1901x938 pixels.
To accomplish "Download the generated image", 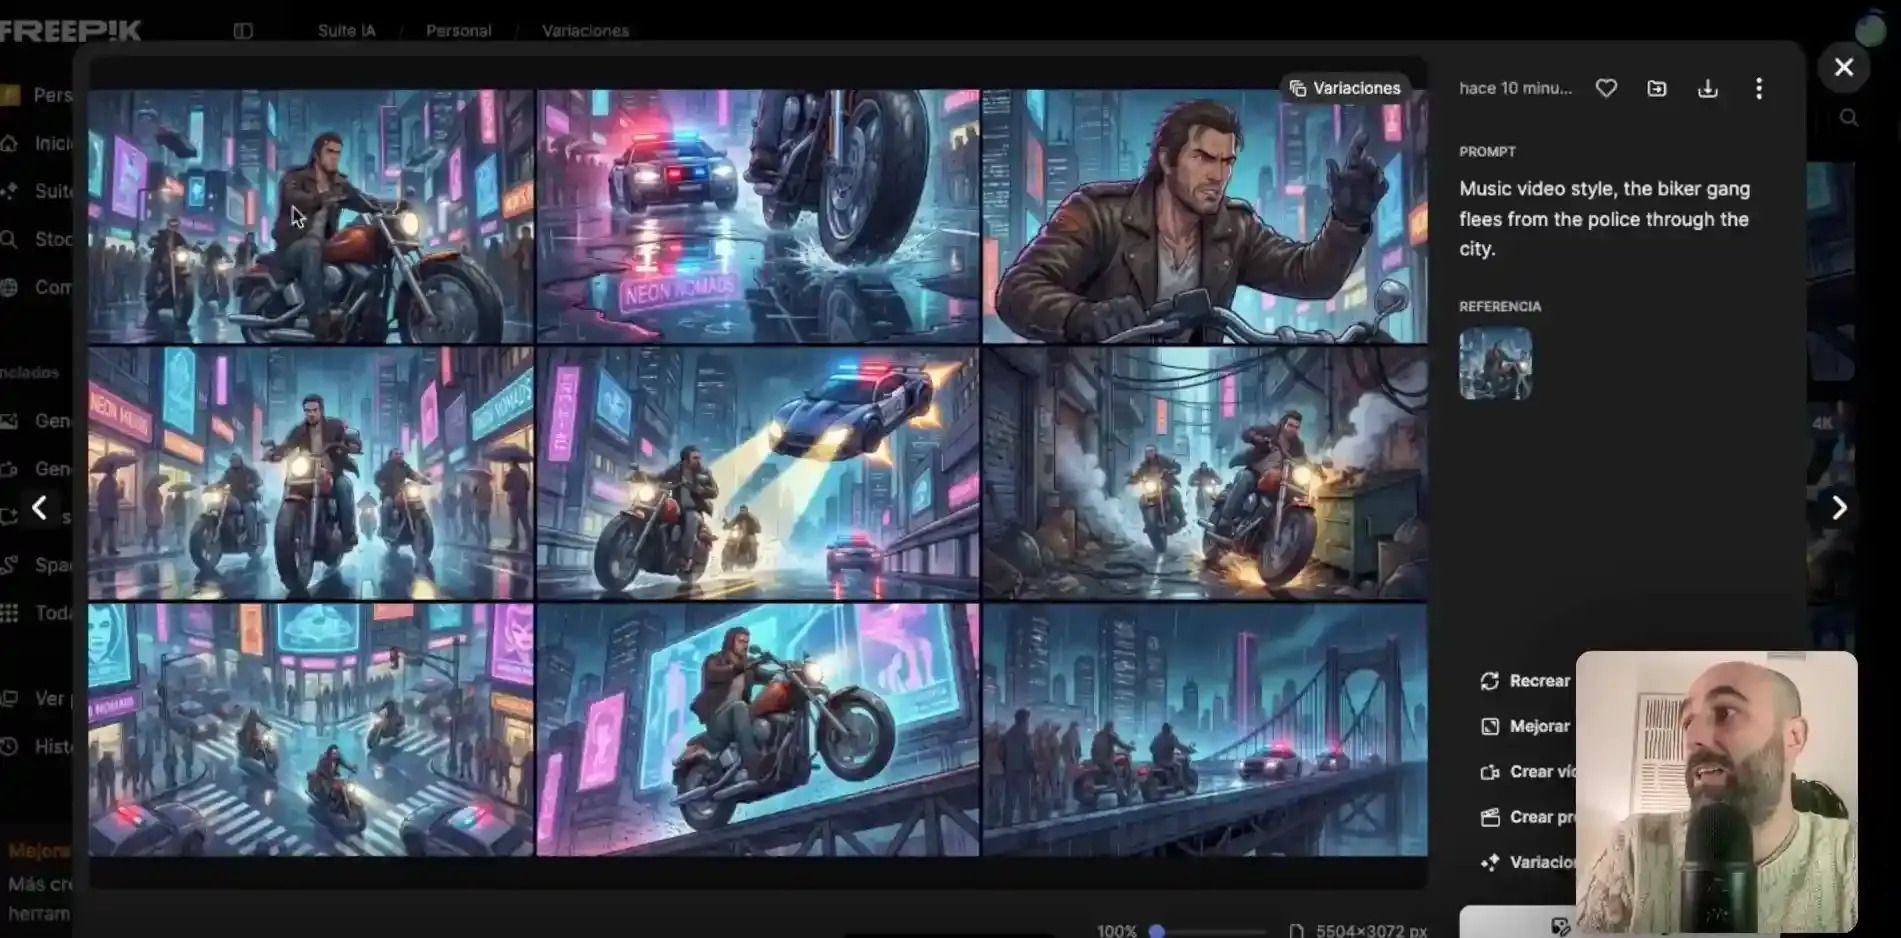I will pos(1708,88).
